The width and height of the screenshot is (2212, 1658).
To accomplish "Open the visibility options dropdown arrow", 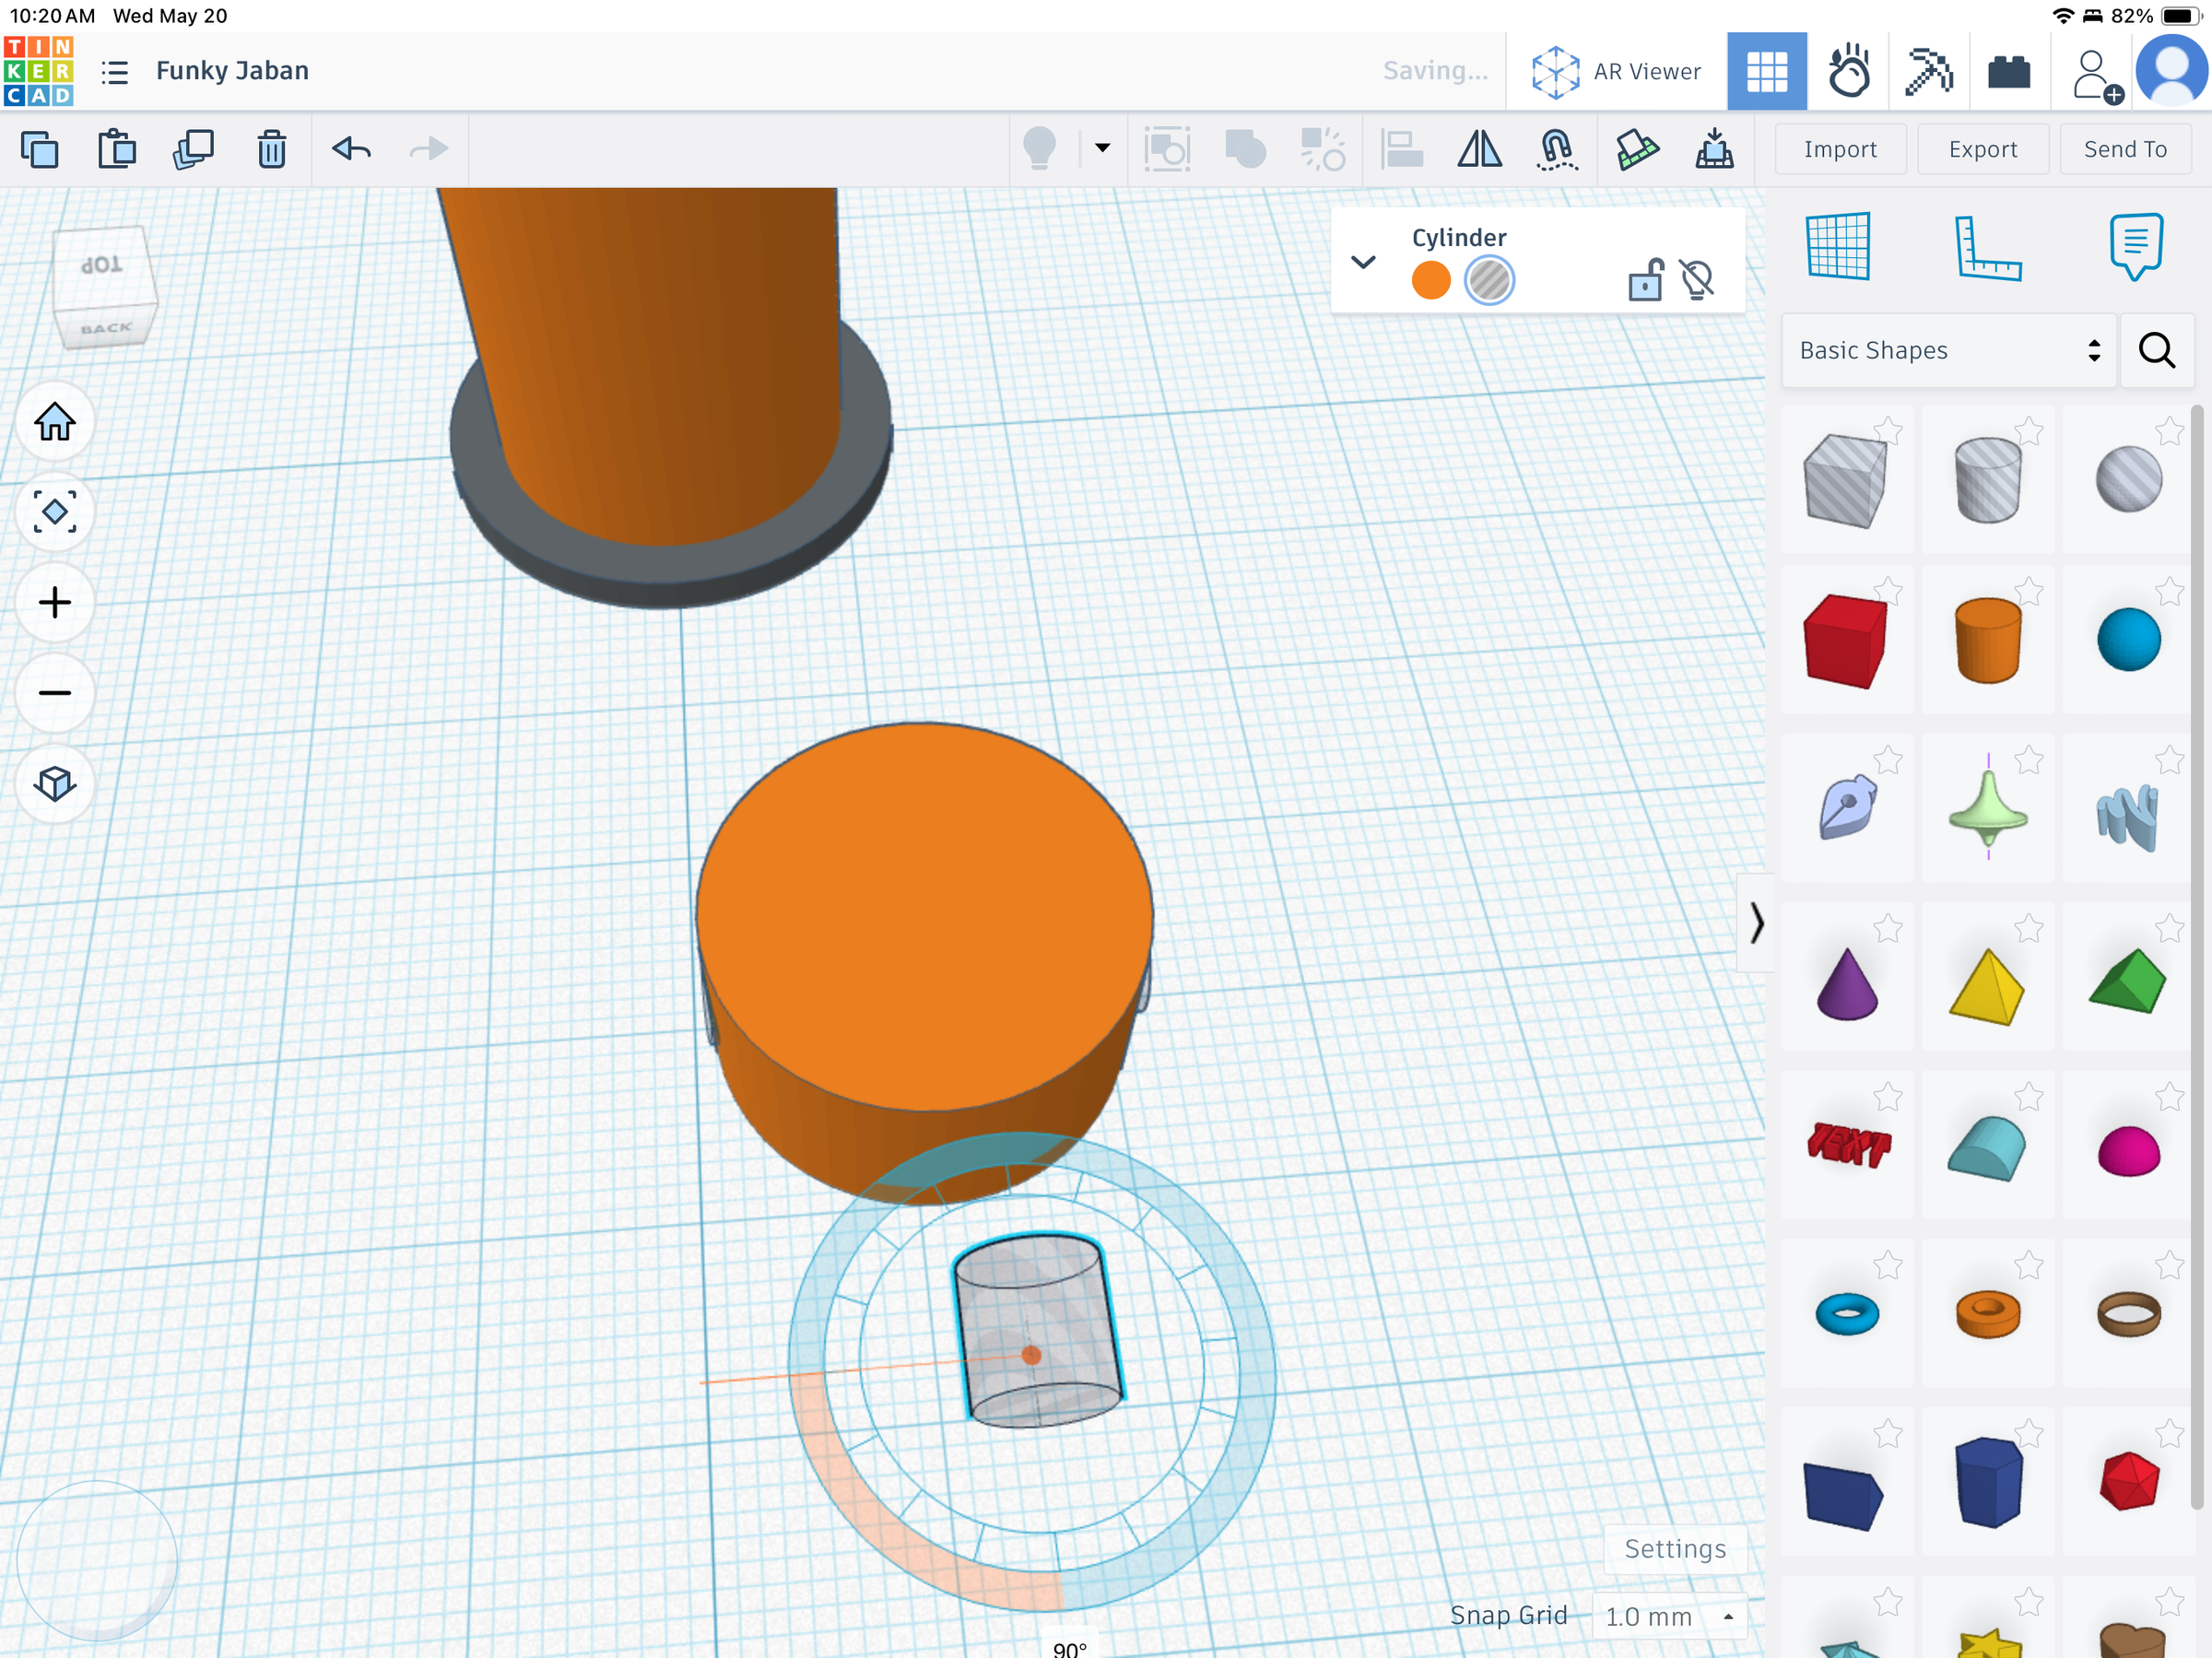I will point(1102,148).
